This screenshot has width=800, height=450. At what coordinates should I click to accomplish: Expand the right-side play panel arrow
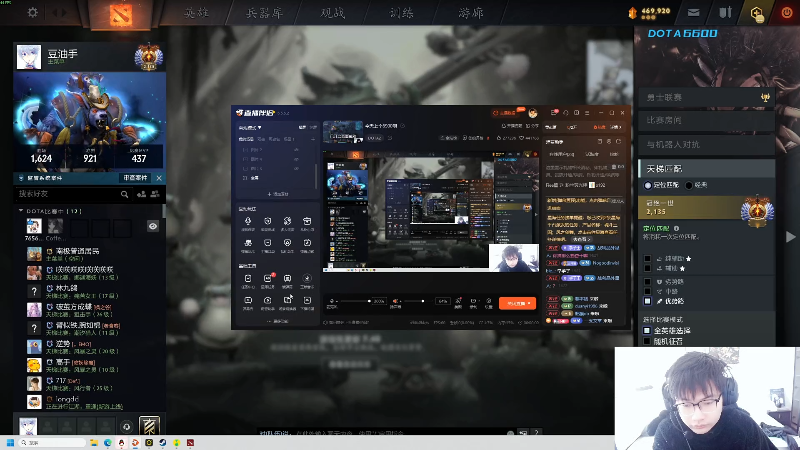(x=790, y=236)
